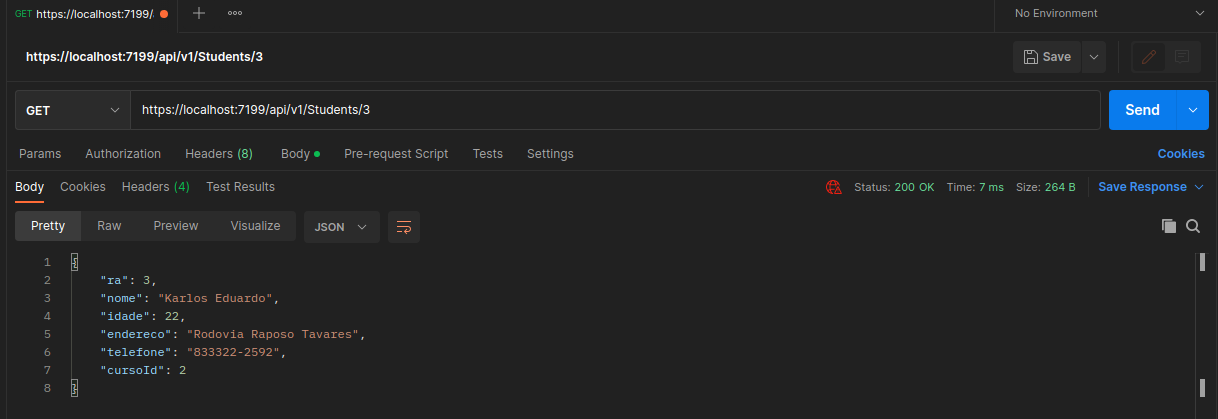Image resolution: width=1218 pixels, height=419 pixels.
Task: Click the Size: 264 B label
Action: [1046, 187]
